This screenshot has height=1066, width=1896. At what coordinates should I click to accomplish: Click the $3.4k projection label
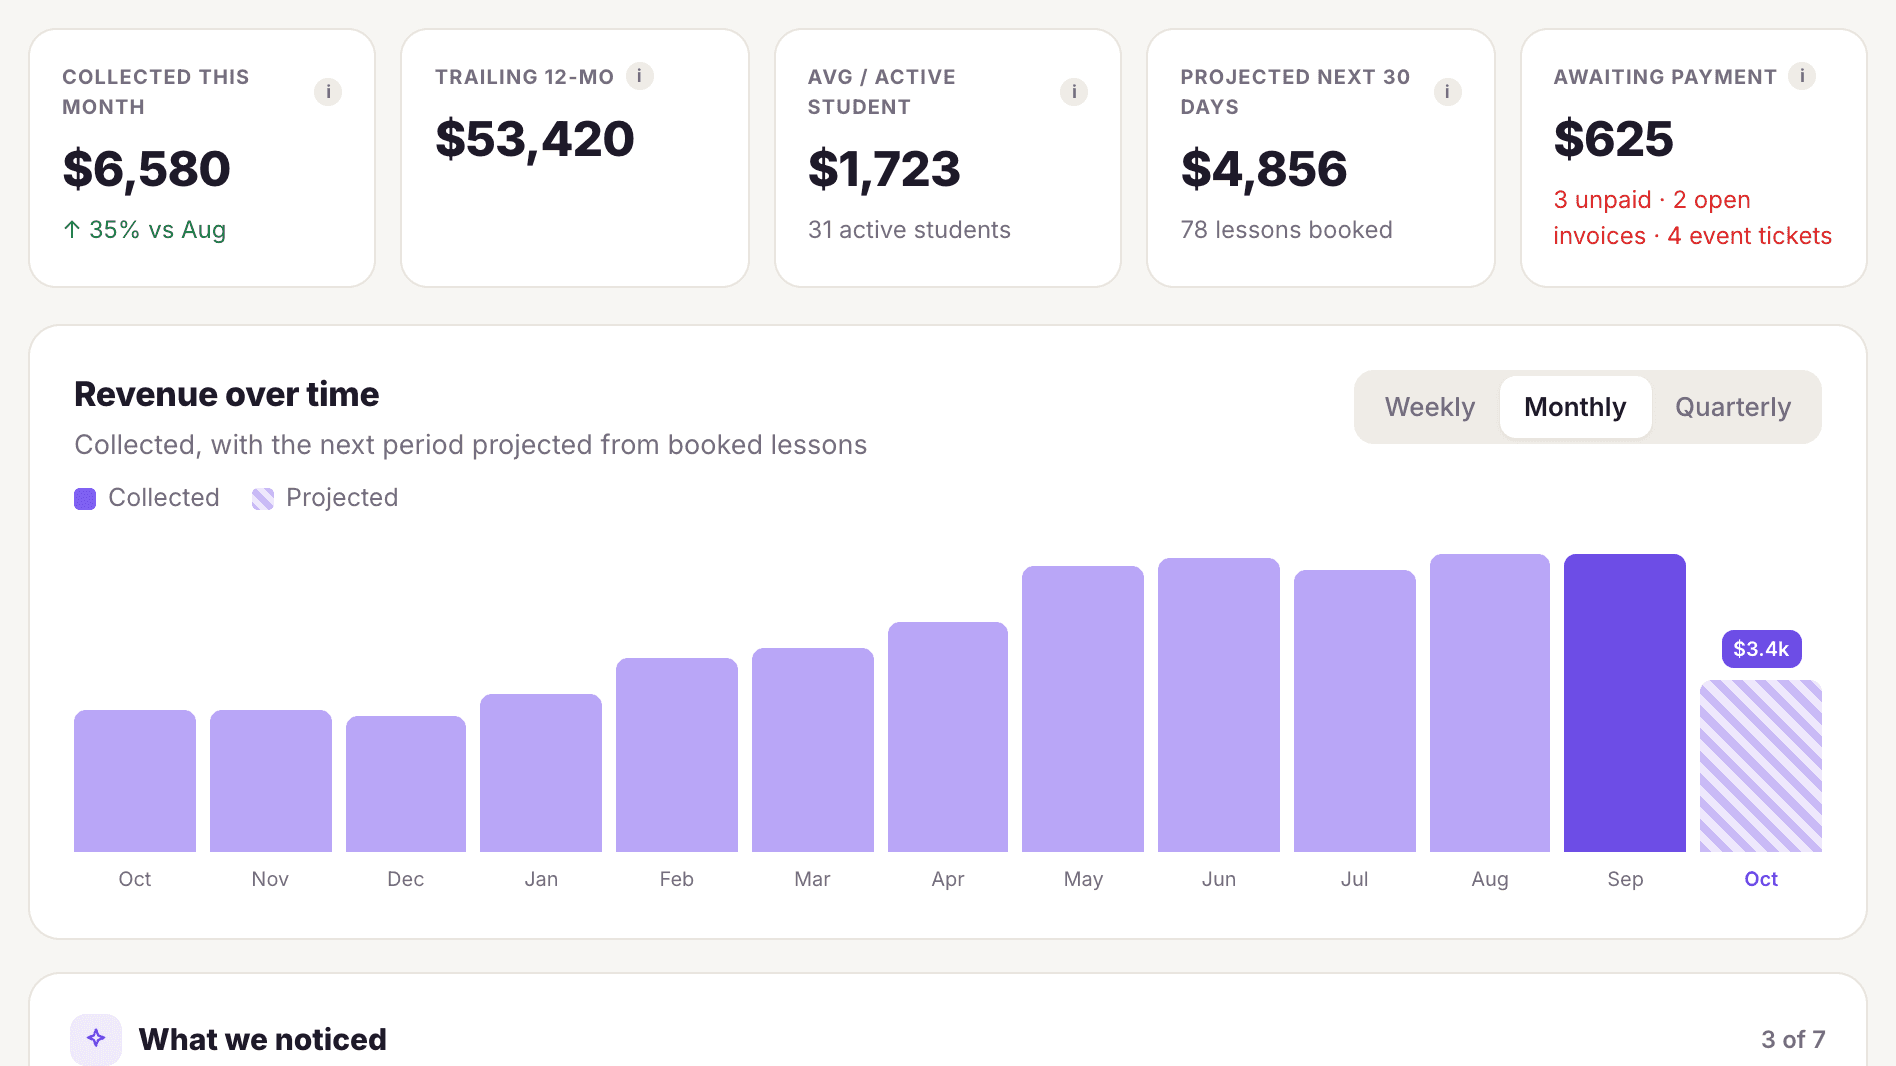[x=1761, y=649]
